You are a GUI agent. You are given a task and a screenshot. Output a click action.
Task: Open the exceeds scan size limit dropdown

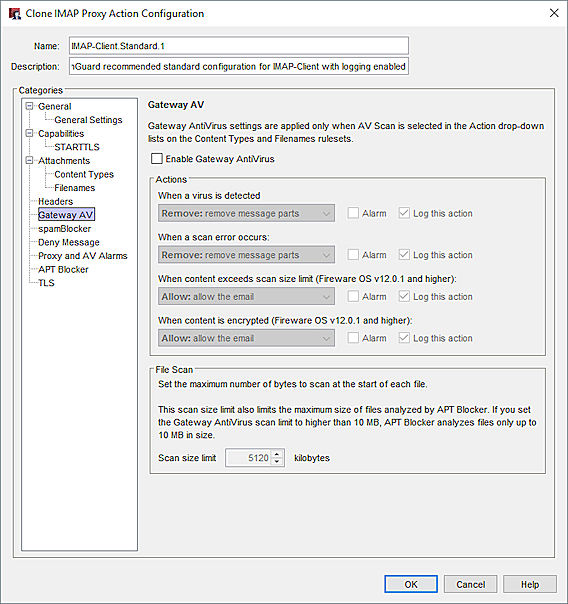pyautogui.click(x=246, y=297)
